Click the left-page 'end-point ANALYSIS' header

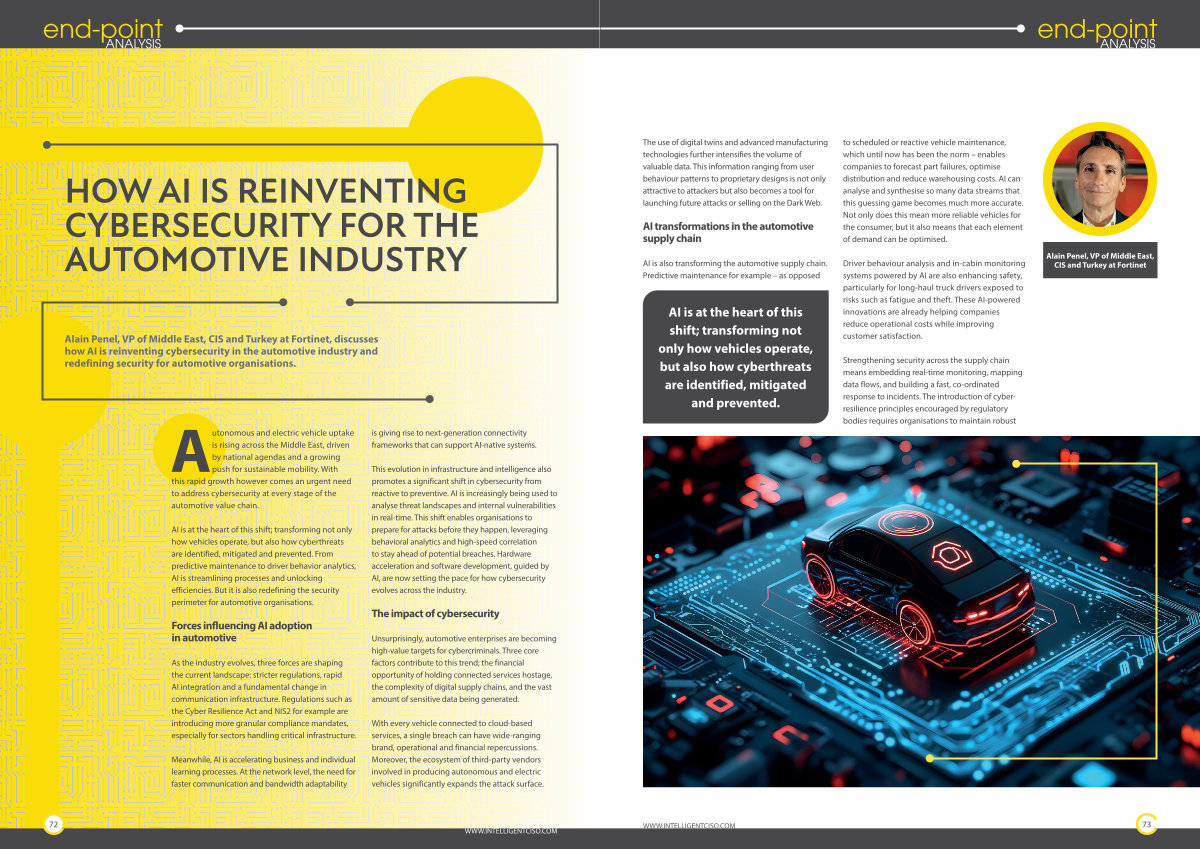click(x=103, y=33)
